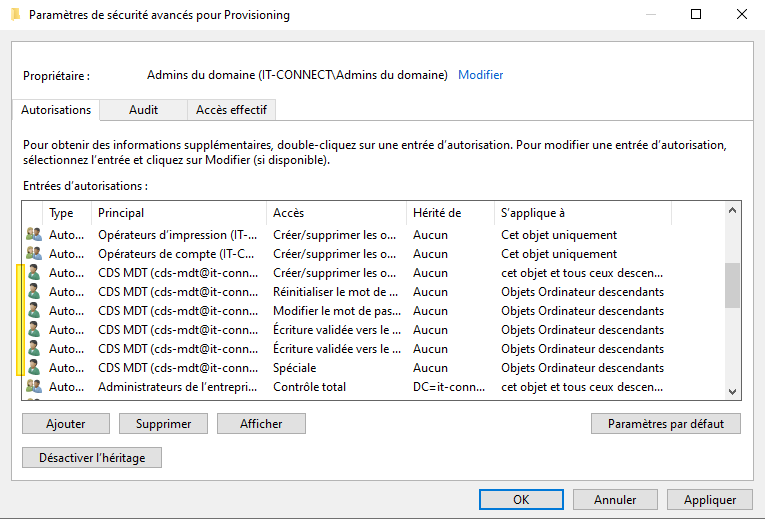Click the Supprimer button

(163, 423)
